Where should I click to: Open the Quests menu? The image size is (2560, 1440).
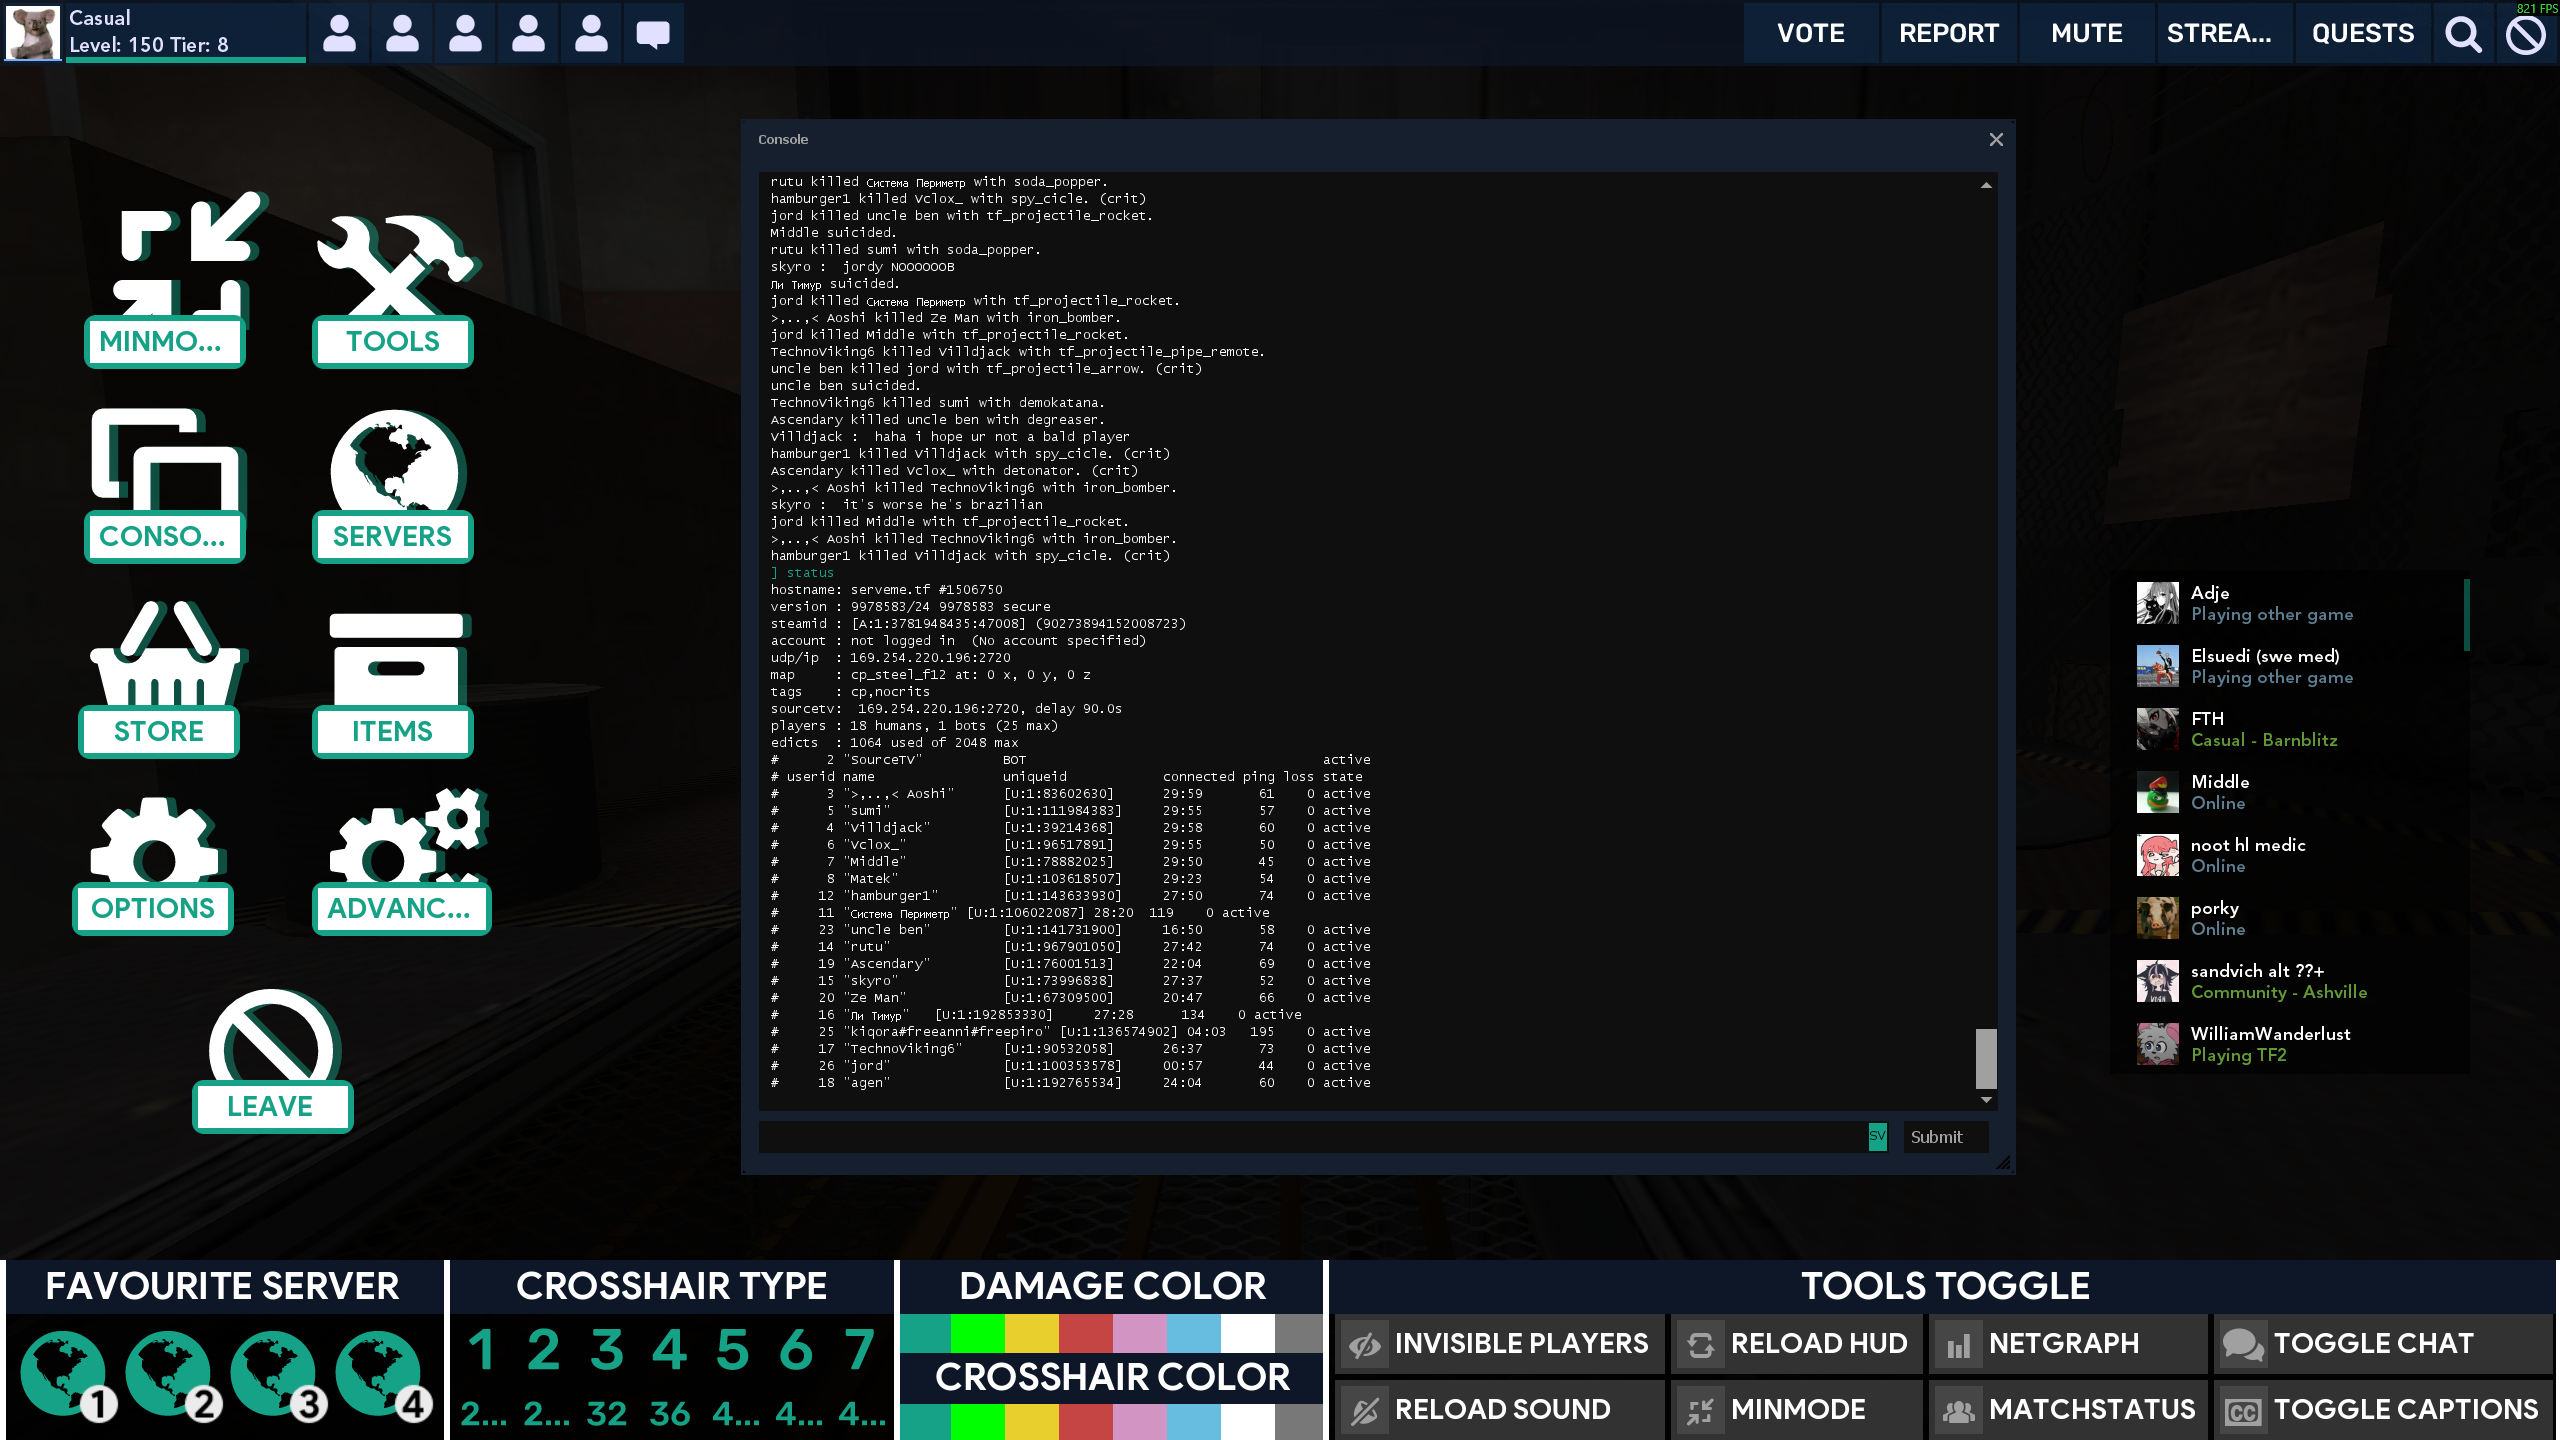pos(2362,34)
